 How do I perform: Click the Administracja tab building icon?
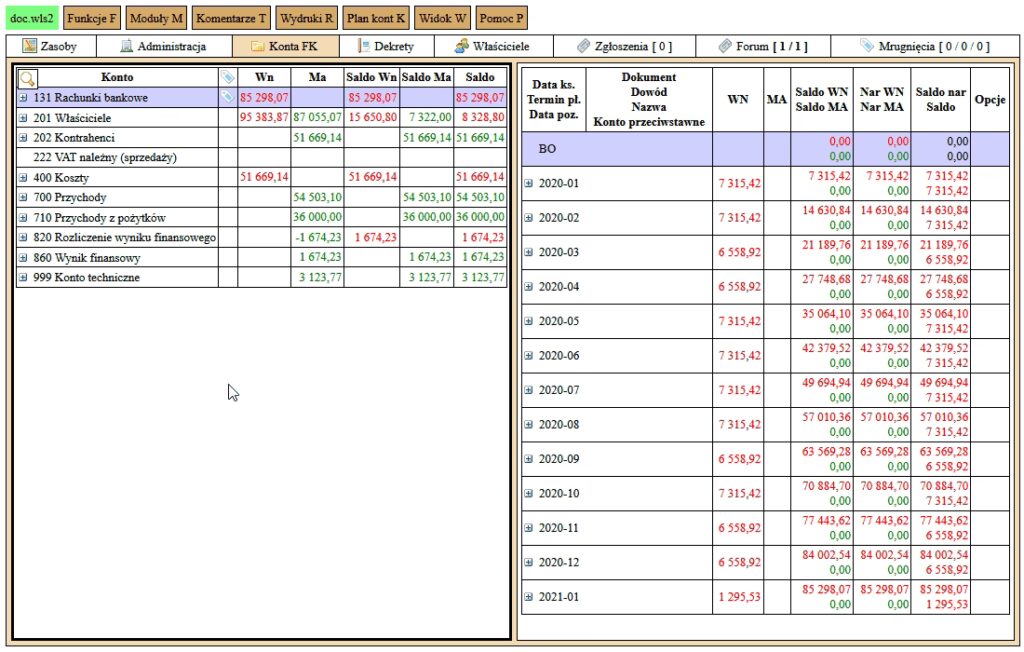point(127,46)
